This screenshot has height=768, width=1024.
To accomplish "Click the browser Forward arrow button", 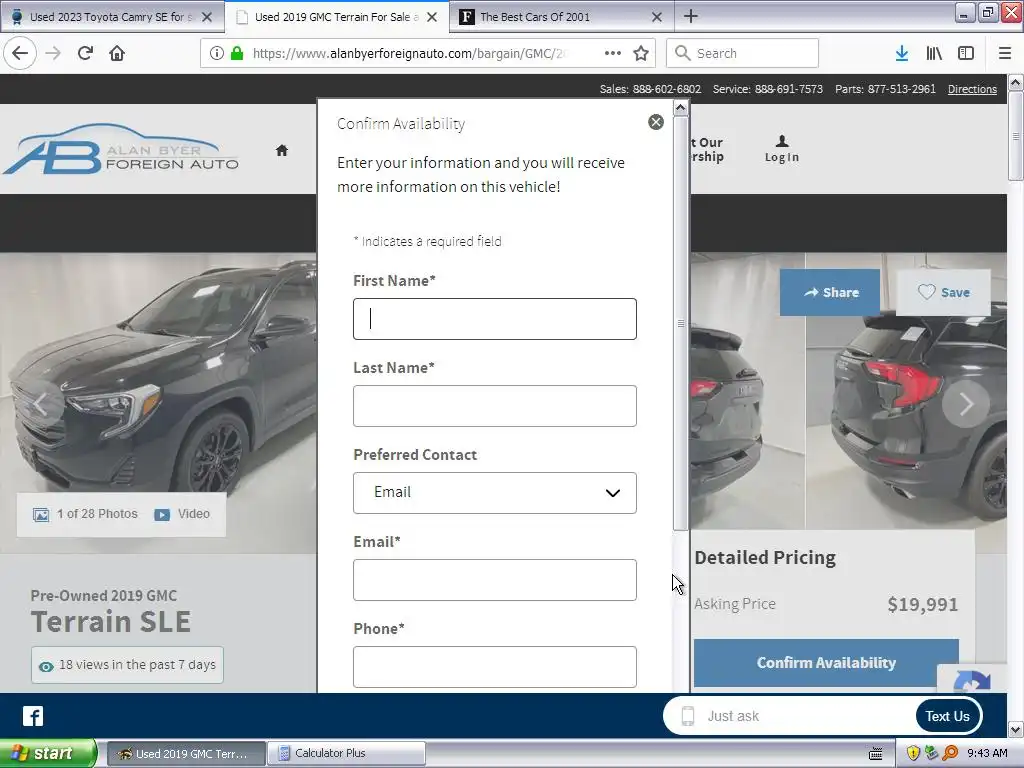I will point(53,53).
